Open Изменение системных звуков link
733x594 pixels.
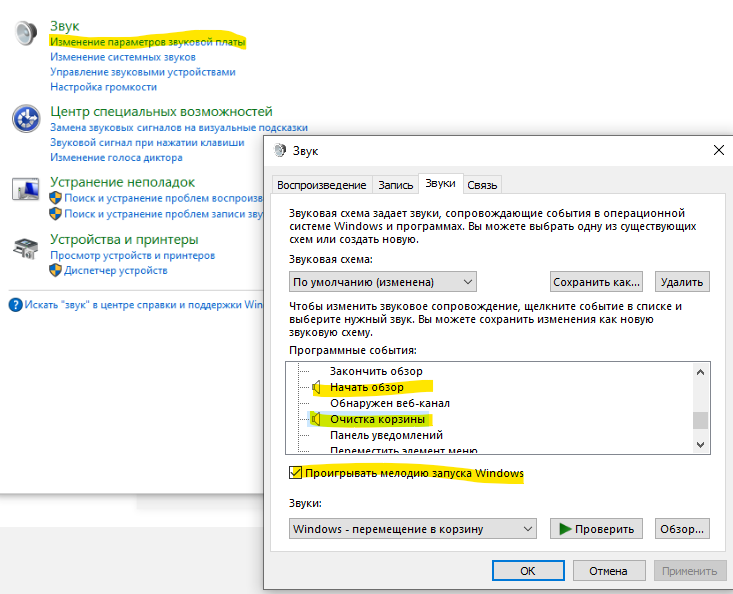click(x=123, y=57)
